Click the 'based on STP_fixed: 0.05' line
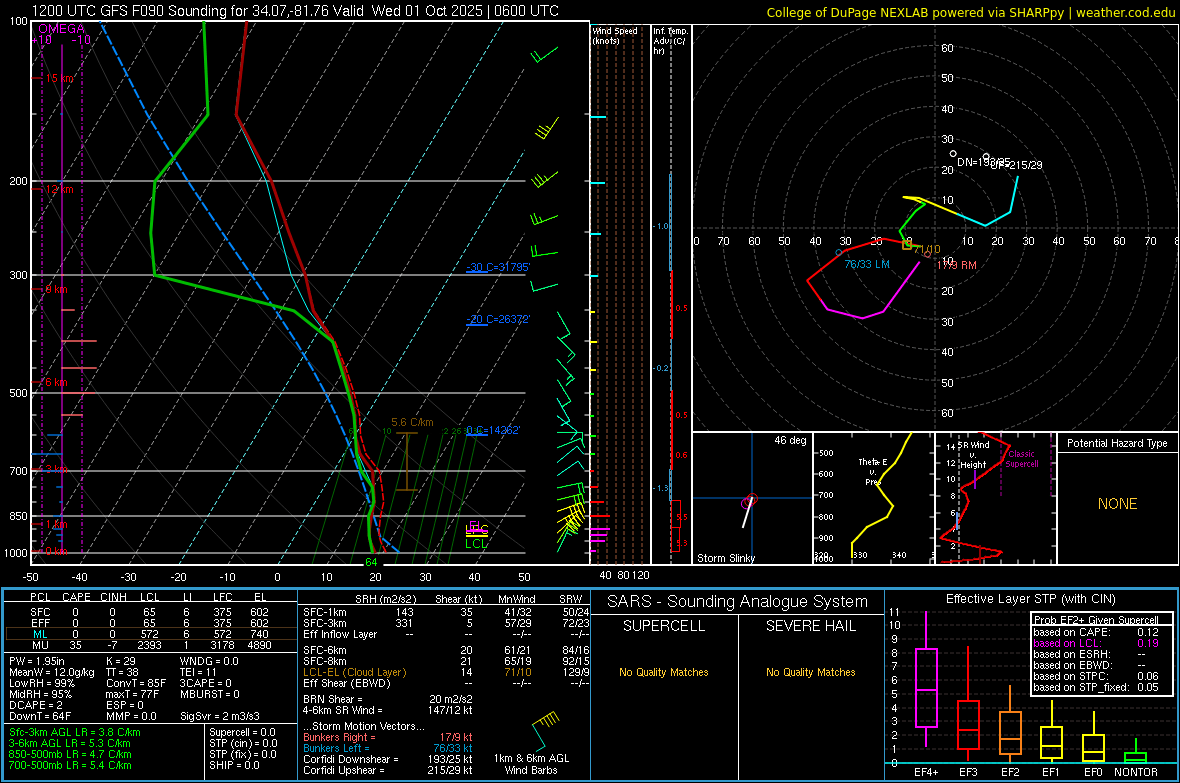 [x=1096, y=687]
